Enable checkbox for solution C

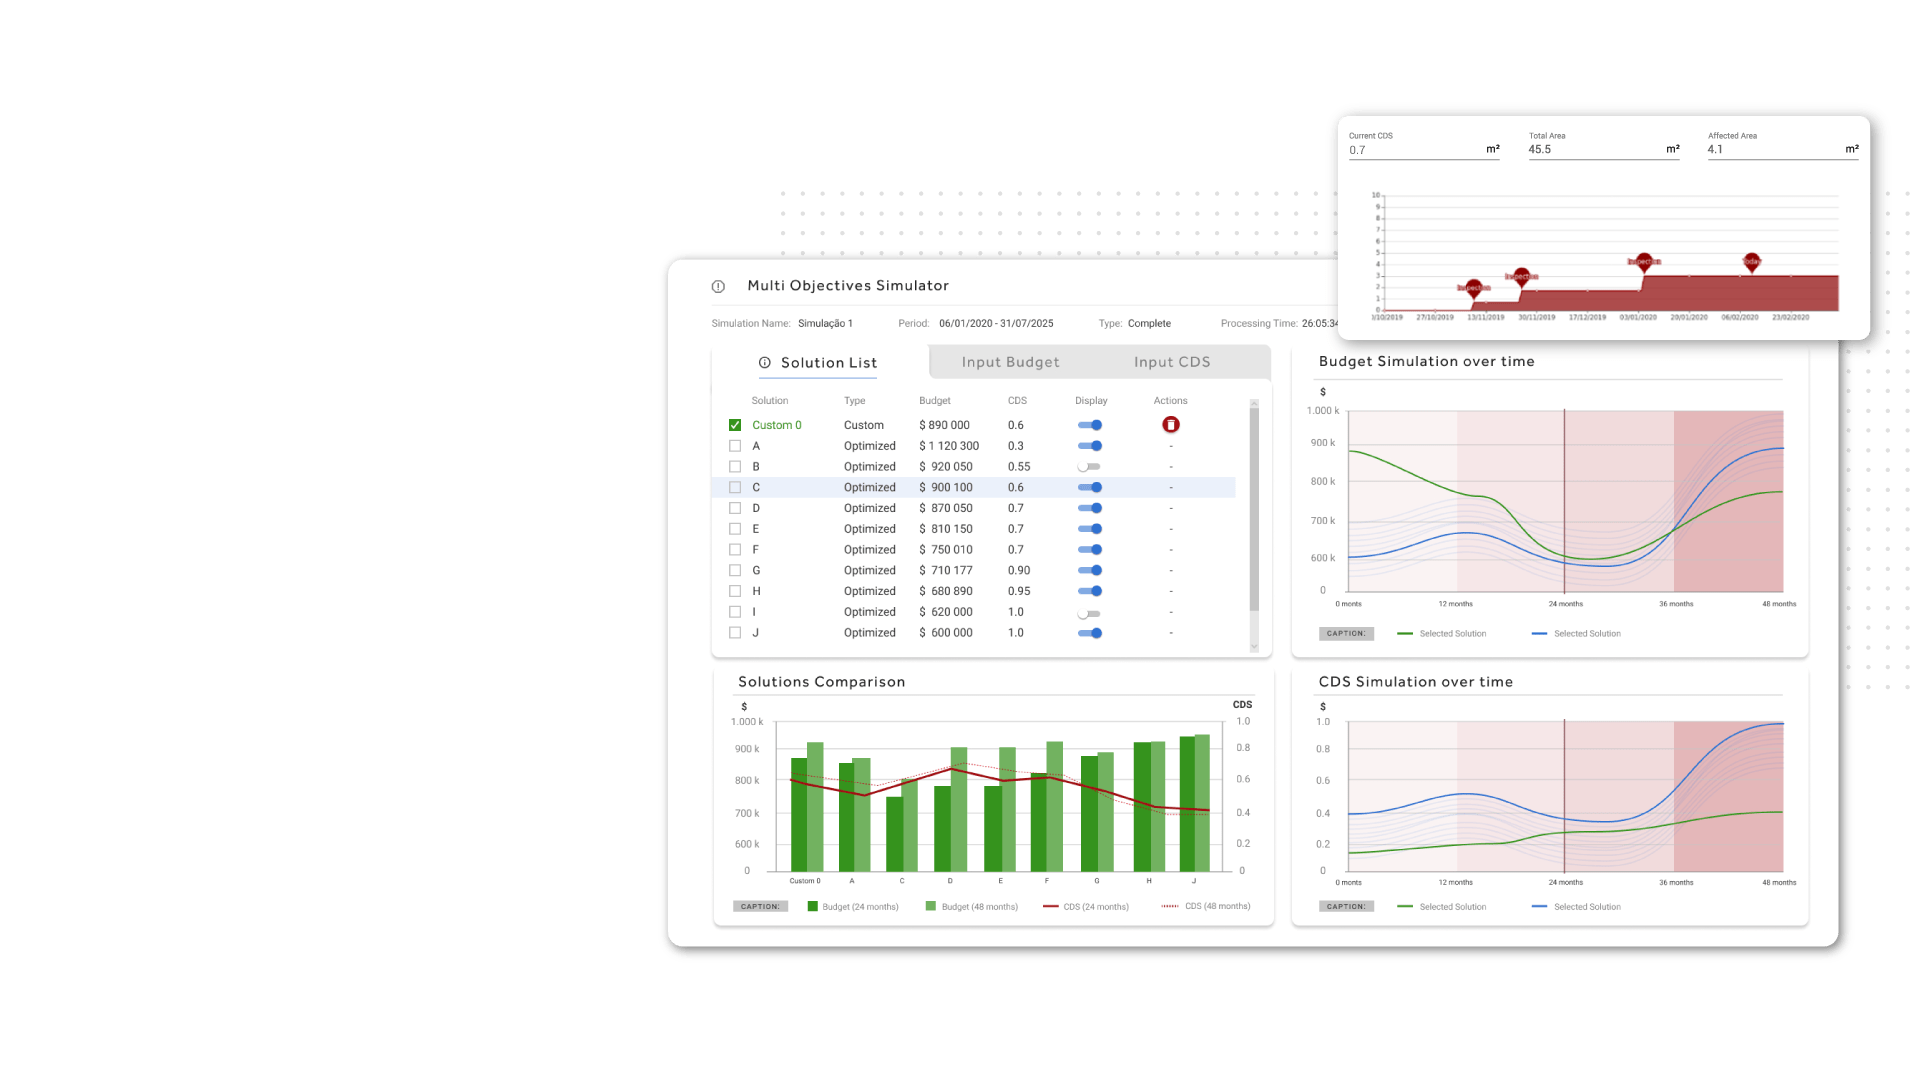(736, 487)
